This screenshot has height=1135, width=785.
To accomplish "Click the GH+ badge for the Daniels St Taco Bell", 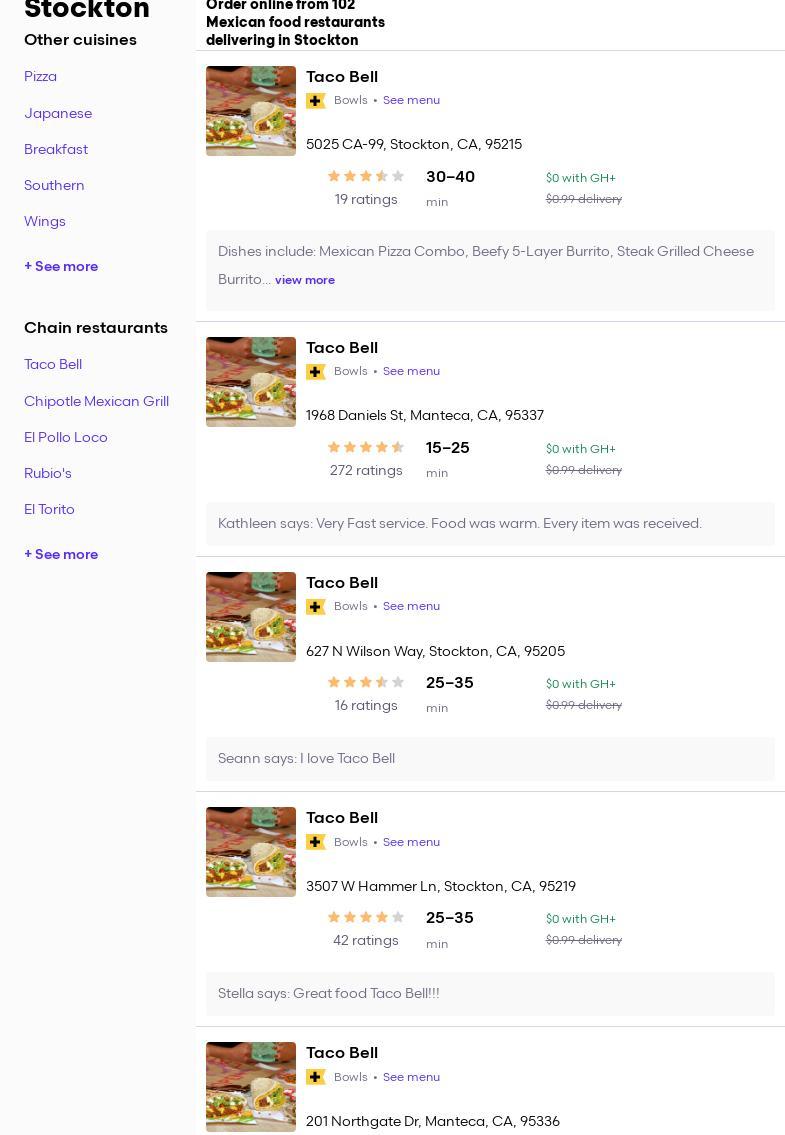I will [x=316, y=372].
